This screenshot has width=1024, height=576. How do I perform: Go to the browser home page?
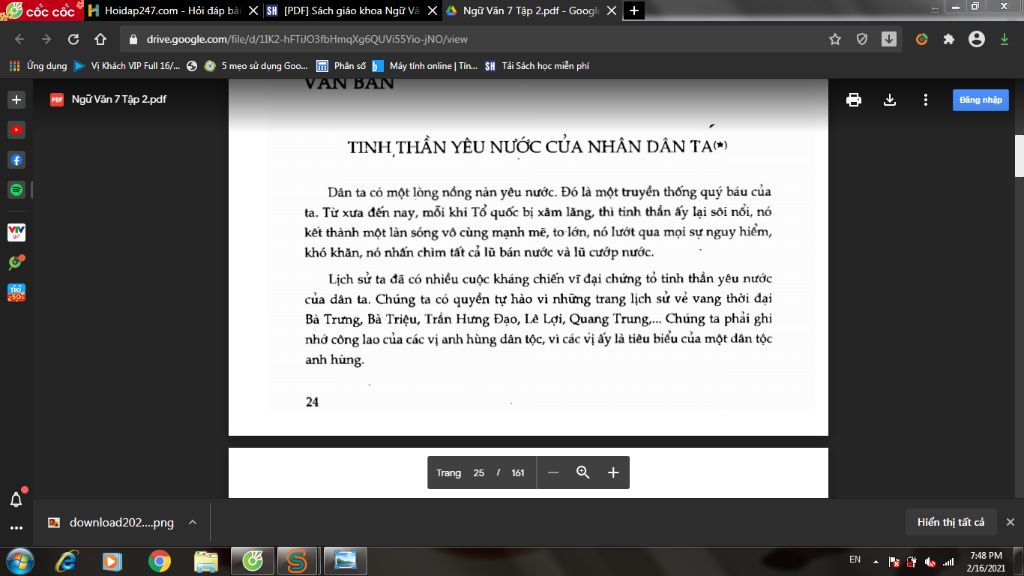point(100,39)
